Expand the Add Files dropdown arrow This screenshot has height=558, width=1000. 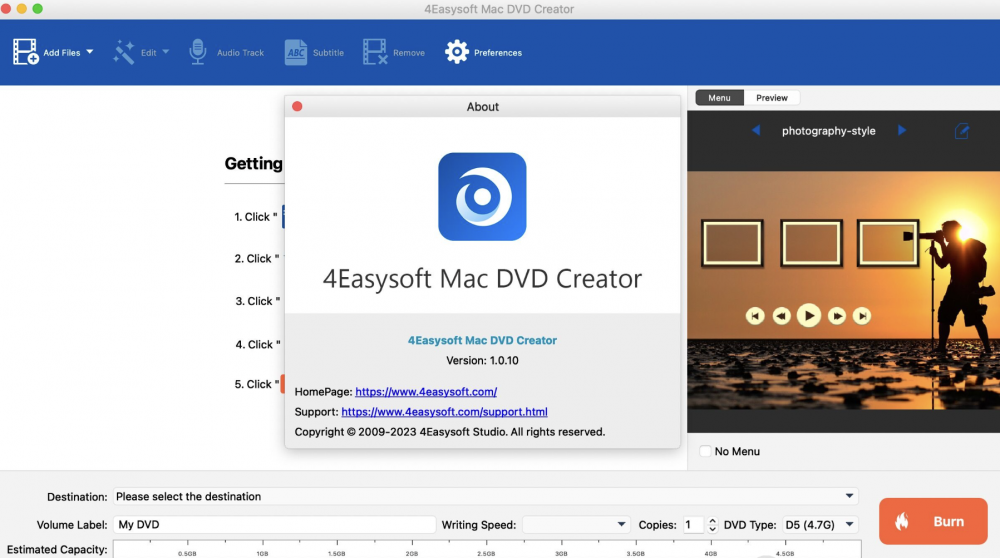pos(89,52)
